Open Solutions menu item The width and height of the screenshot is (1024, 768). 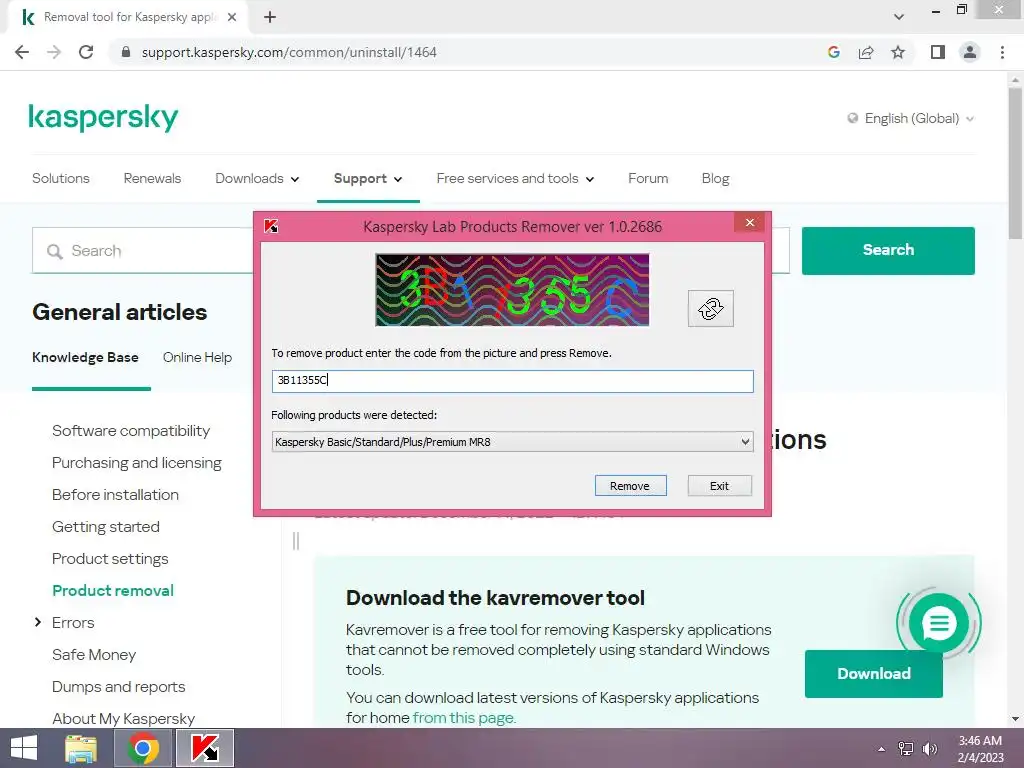click(x=61, y=178)
